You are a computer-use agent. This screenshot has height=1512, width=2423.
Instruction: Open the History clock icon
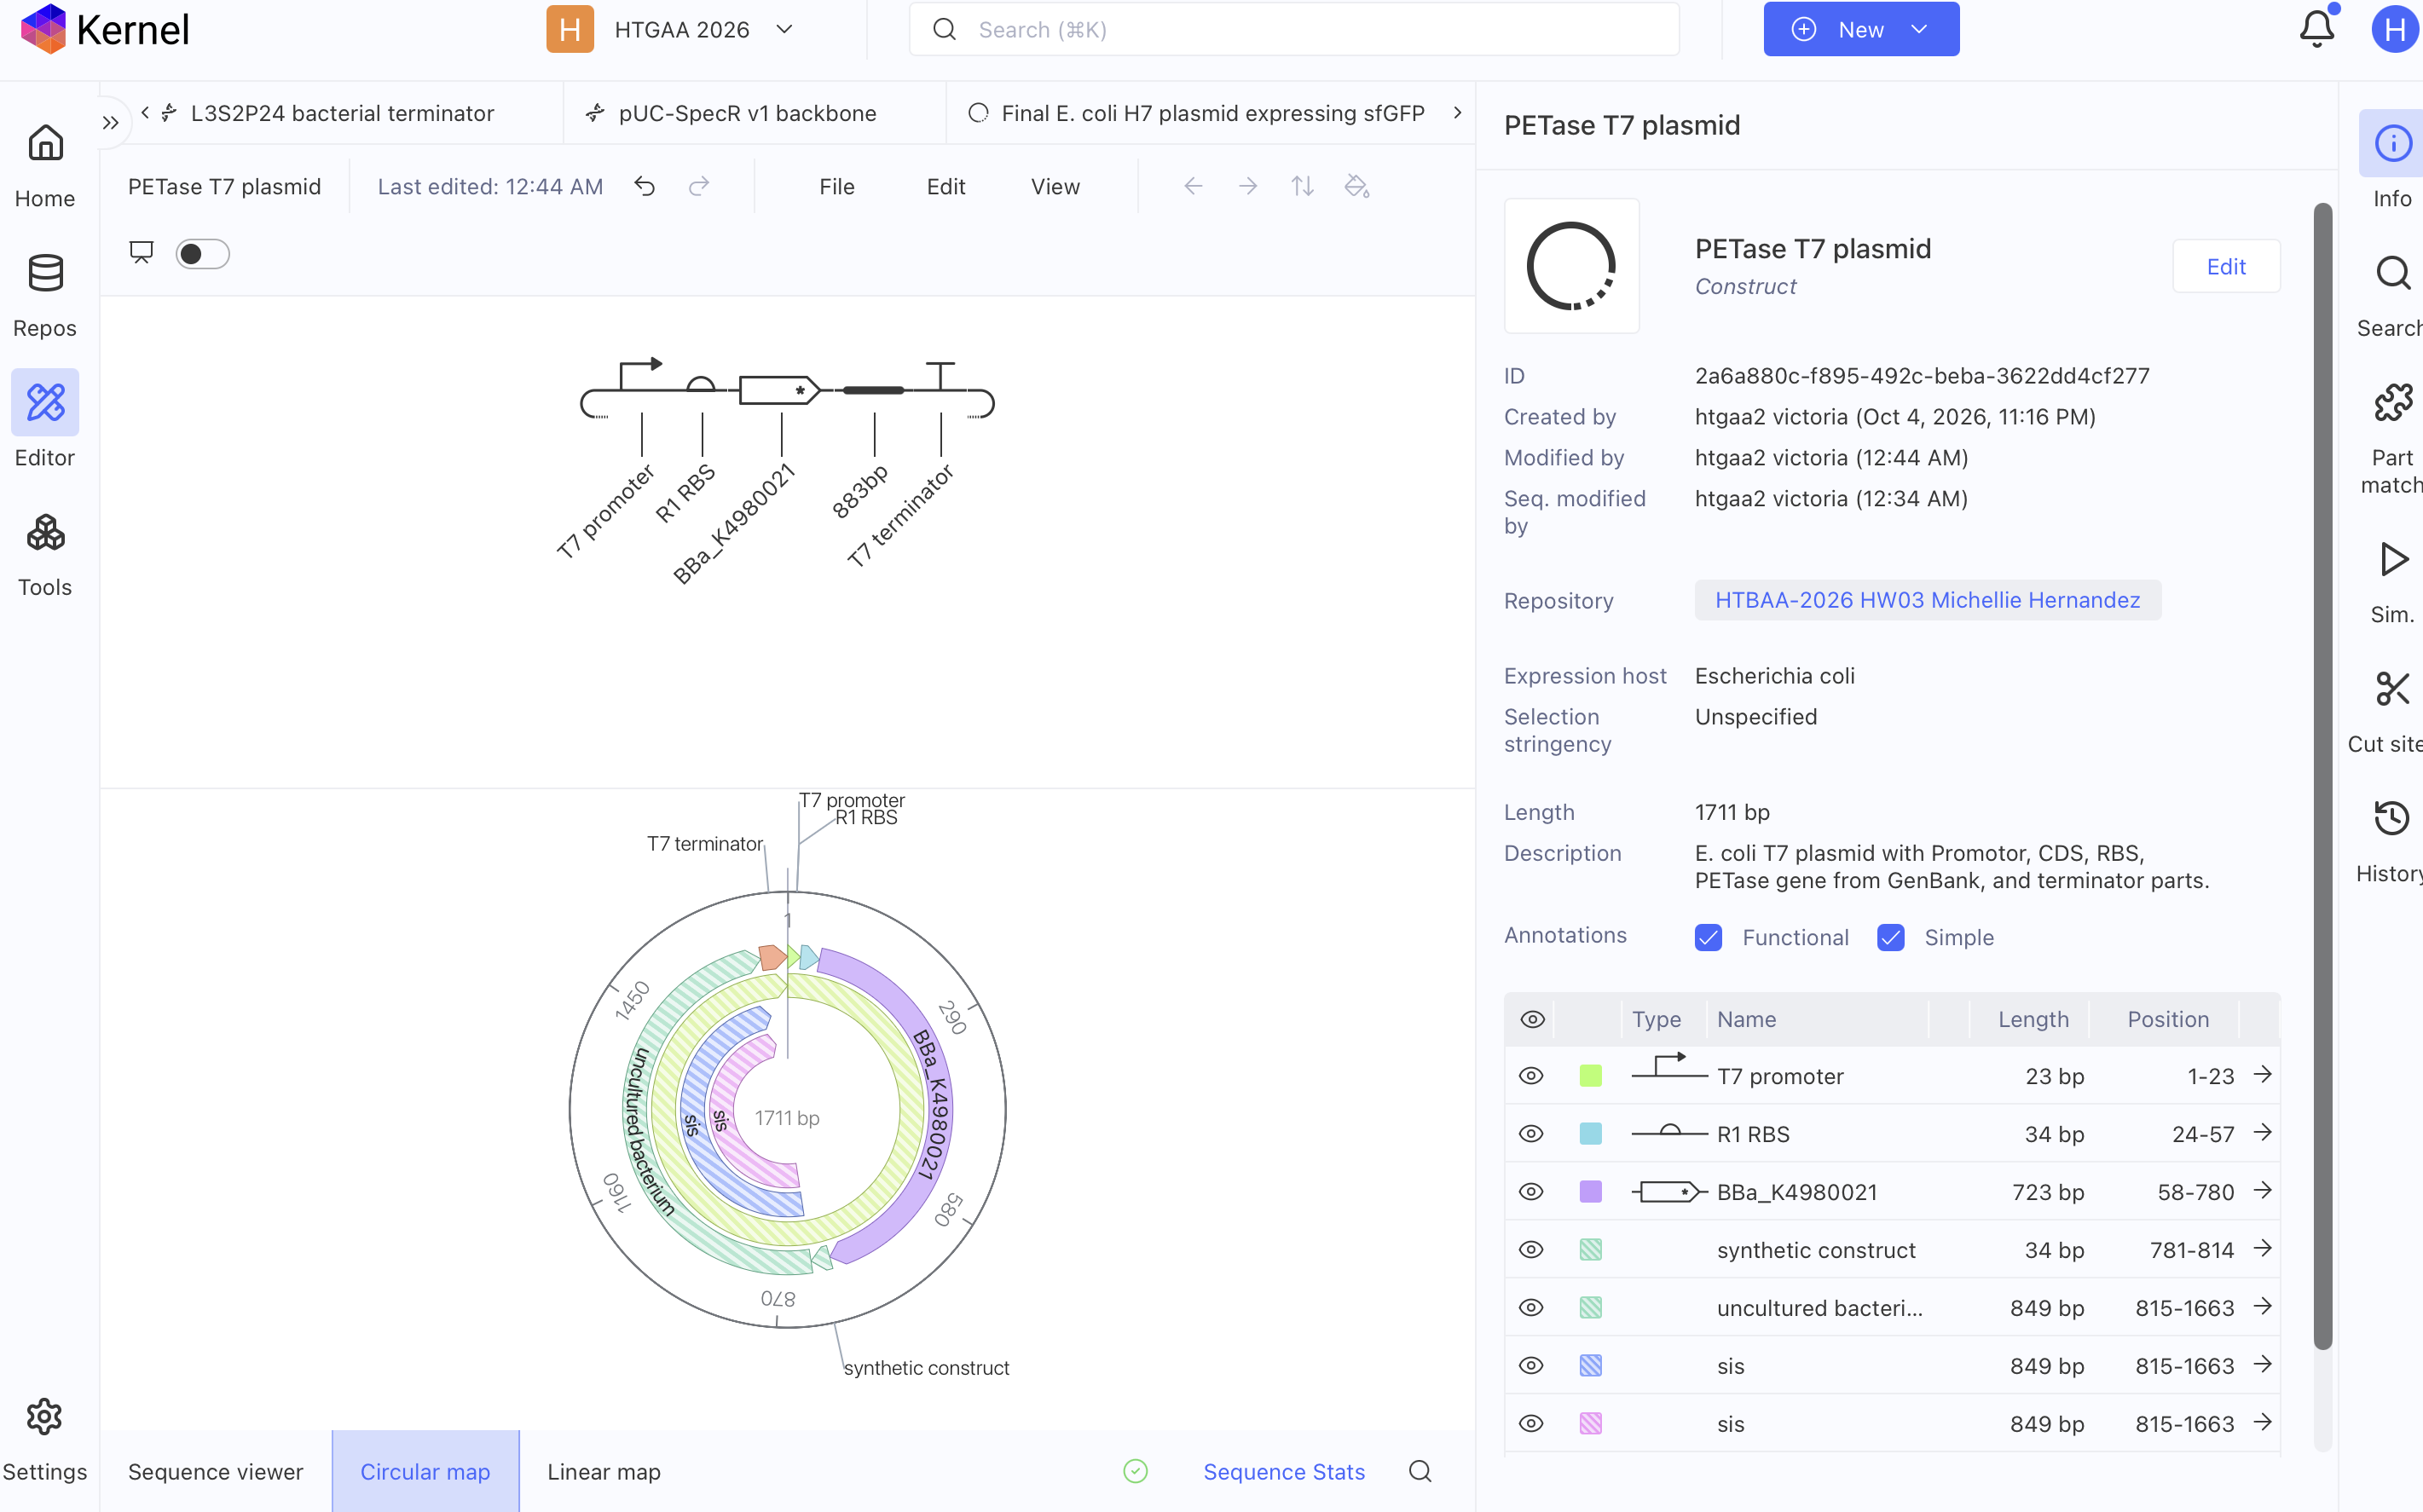[x=2393, y=818]
